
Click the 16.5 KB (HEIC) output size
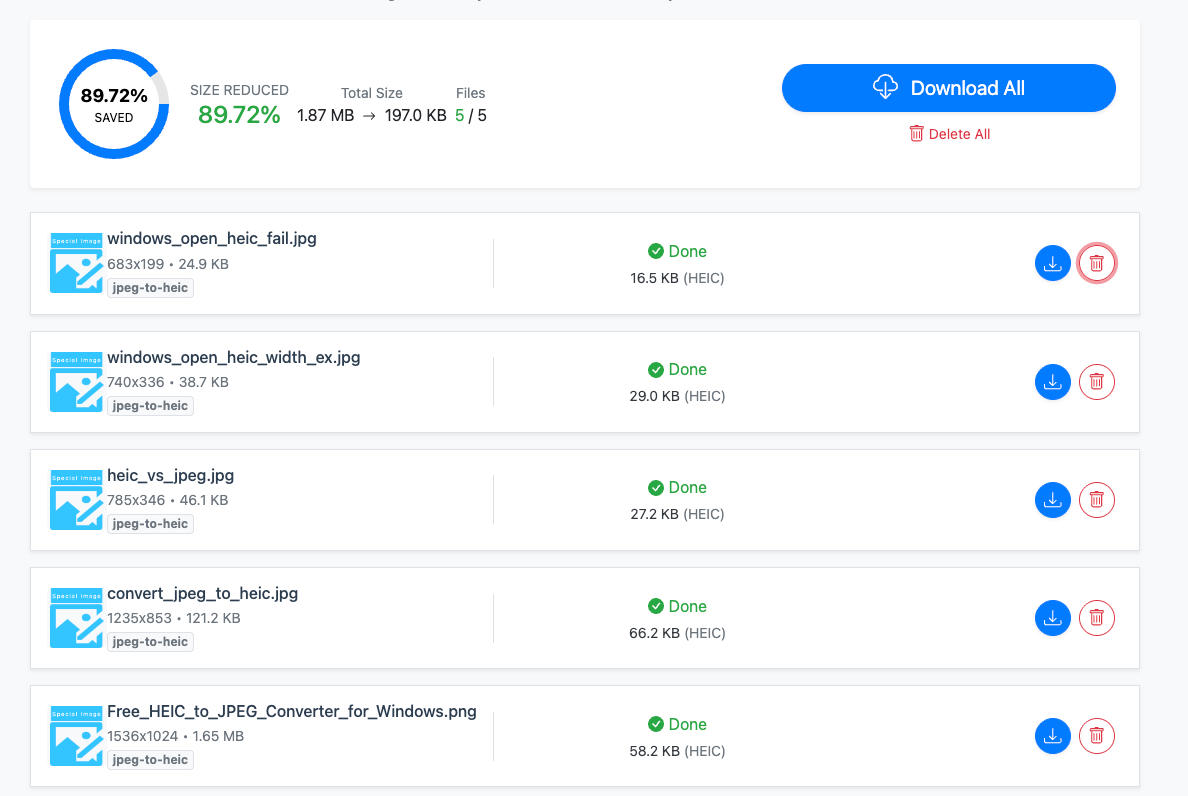(677, 278)
